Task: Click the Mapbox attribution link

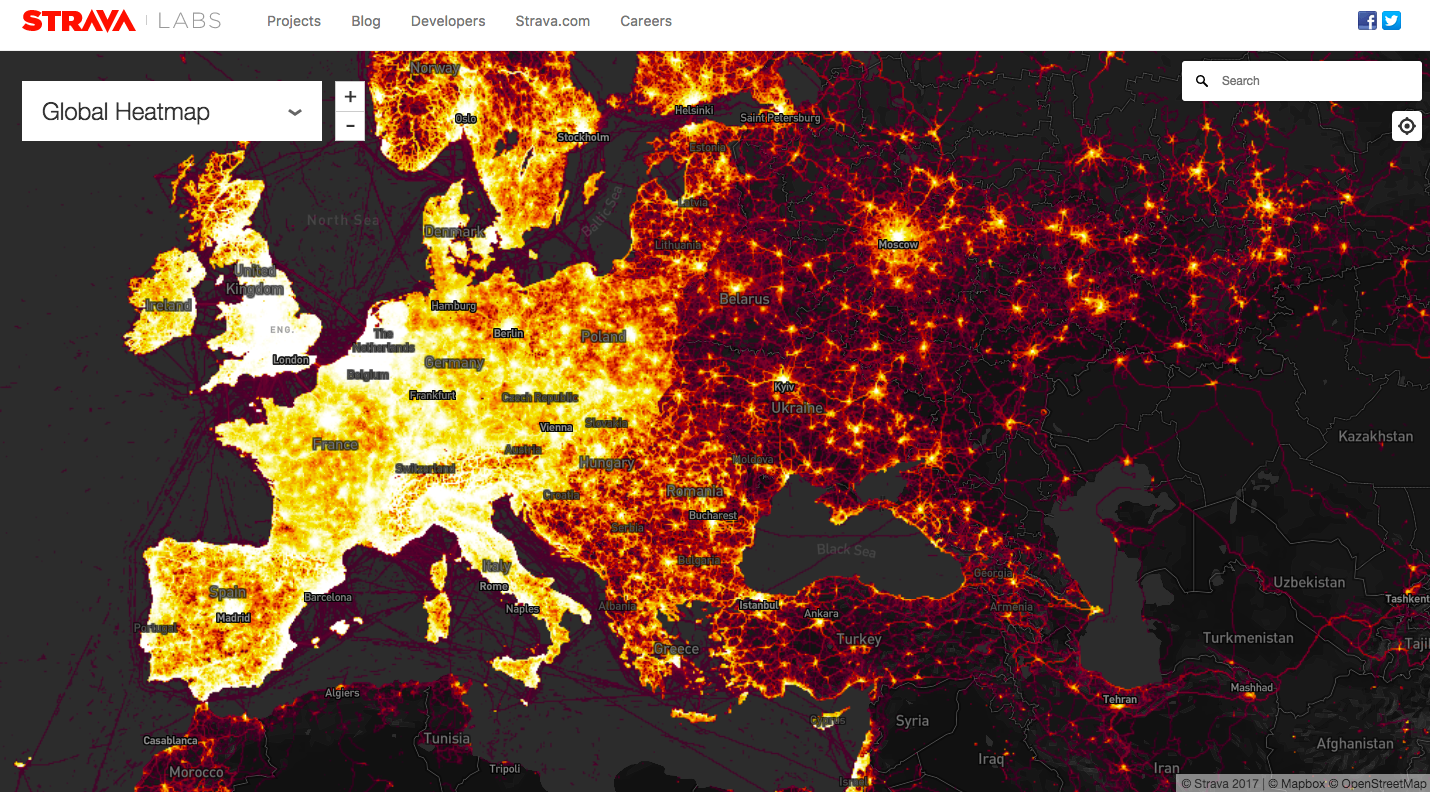Action: [x=1299, y=784]
